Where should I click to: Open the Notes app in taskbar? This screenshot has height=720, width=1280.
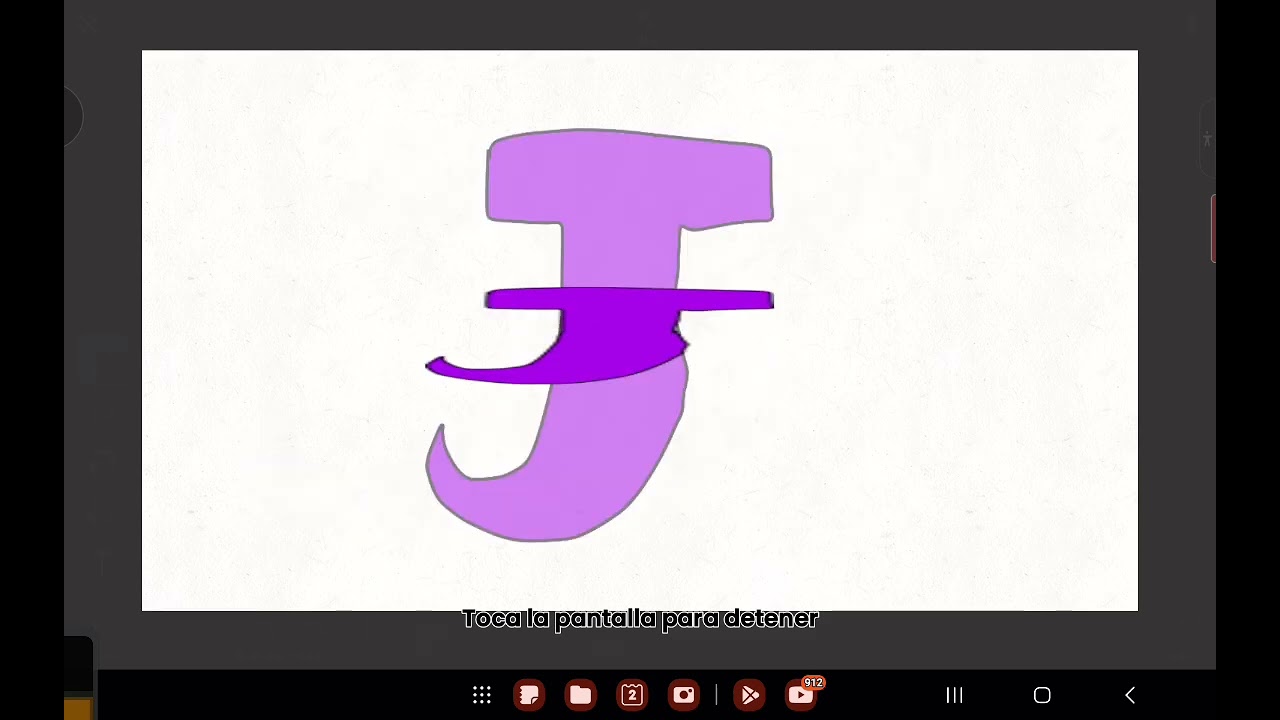530,695
